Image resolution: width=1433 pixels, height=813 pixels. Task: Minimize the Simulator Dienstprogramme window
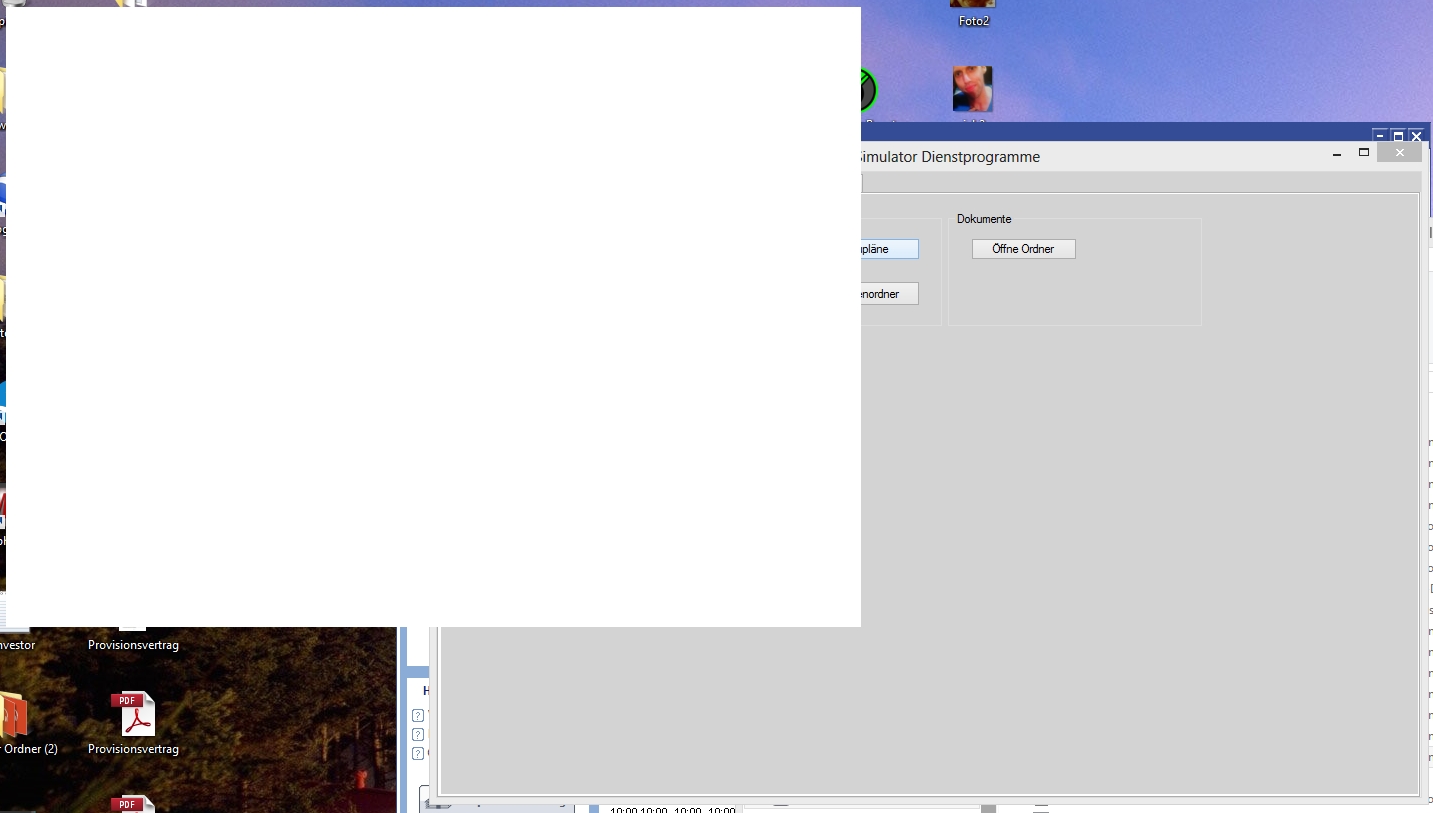1337,153
